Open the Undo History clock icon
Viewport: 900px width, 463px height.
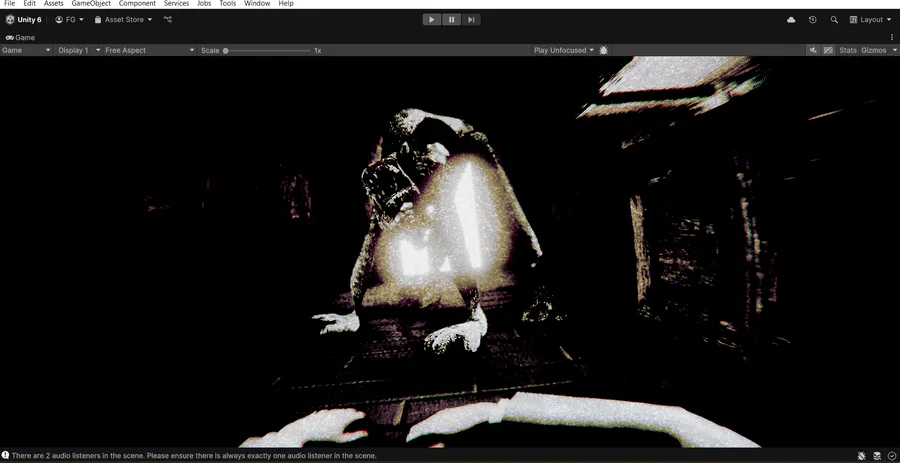(813, 20)
